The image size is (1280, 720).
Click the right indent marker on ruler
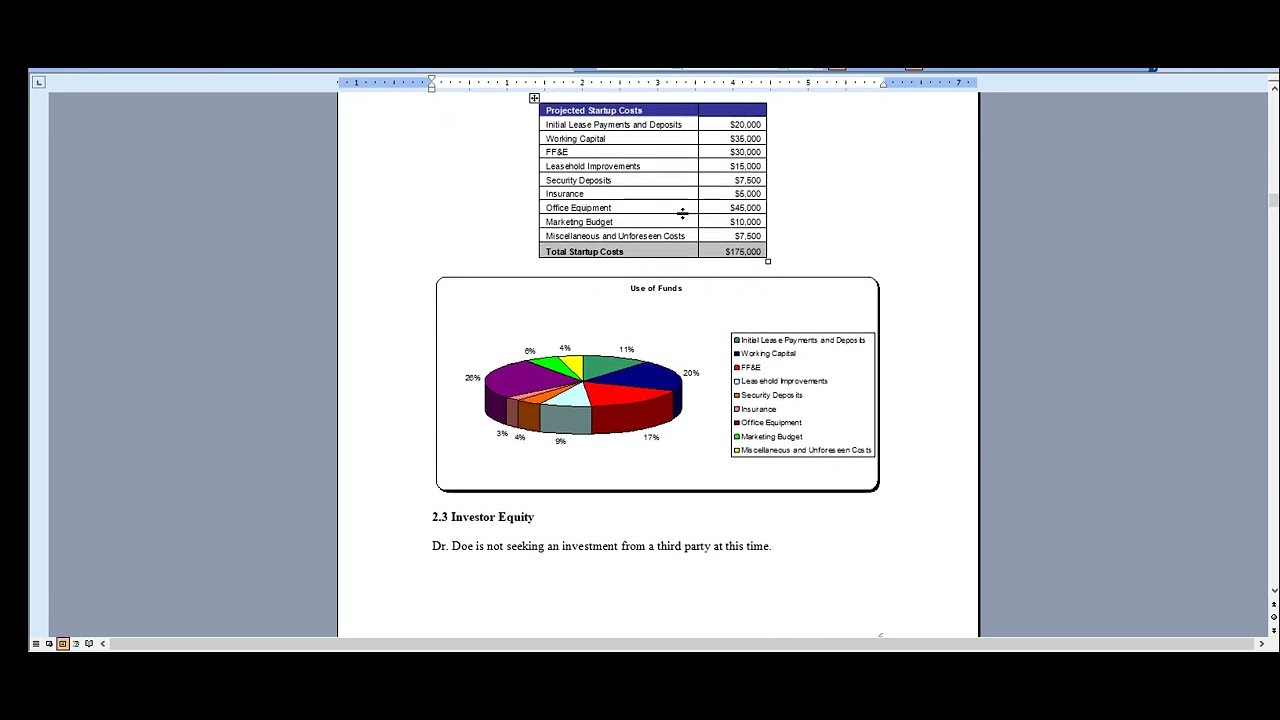click(x=883, y=85)
